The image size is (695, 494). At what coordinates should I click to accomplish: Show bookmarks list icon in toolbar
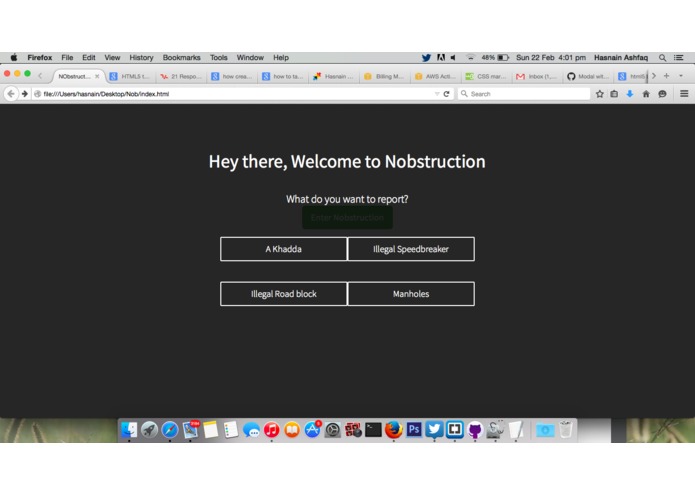pyautogui.click(x=614, y=94)
